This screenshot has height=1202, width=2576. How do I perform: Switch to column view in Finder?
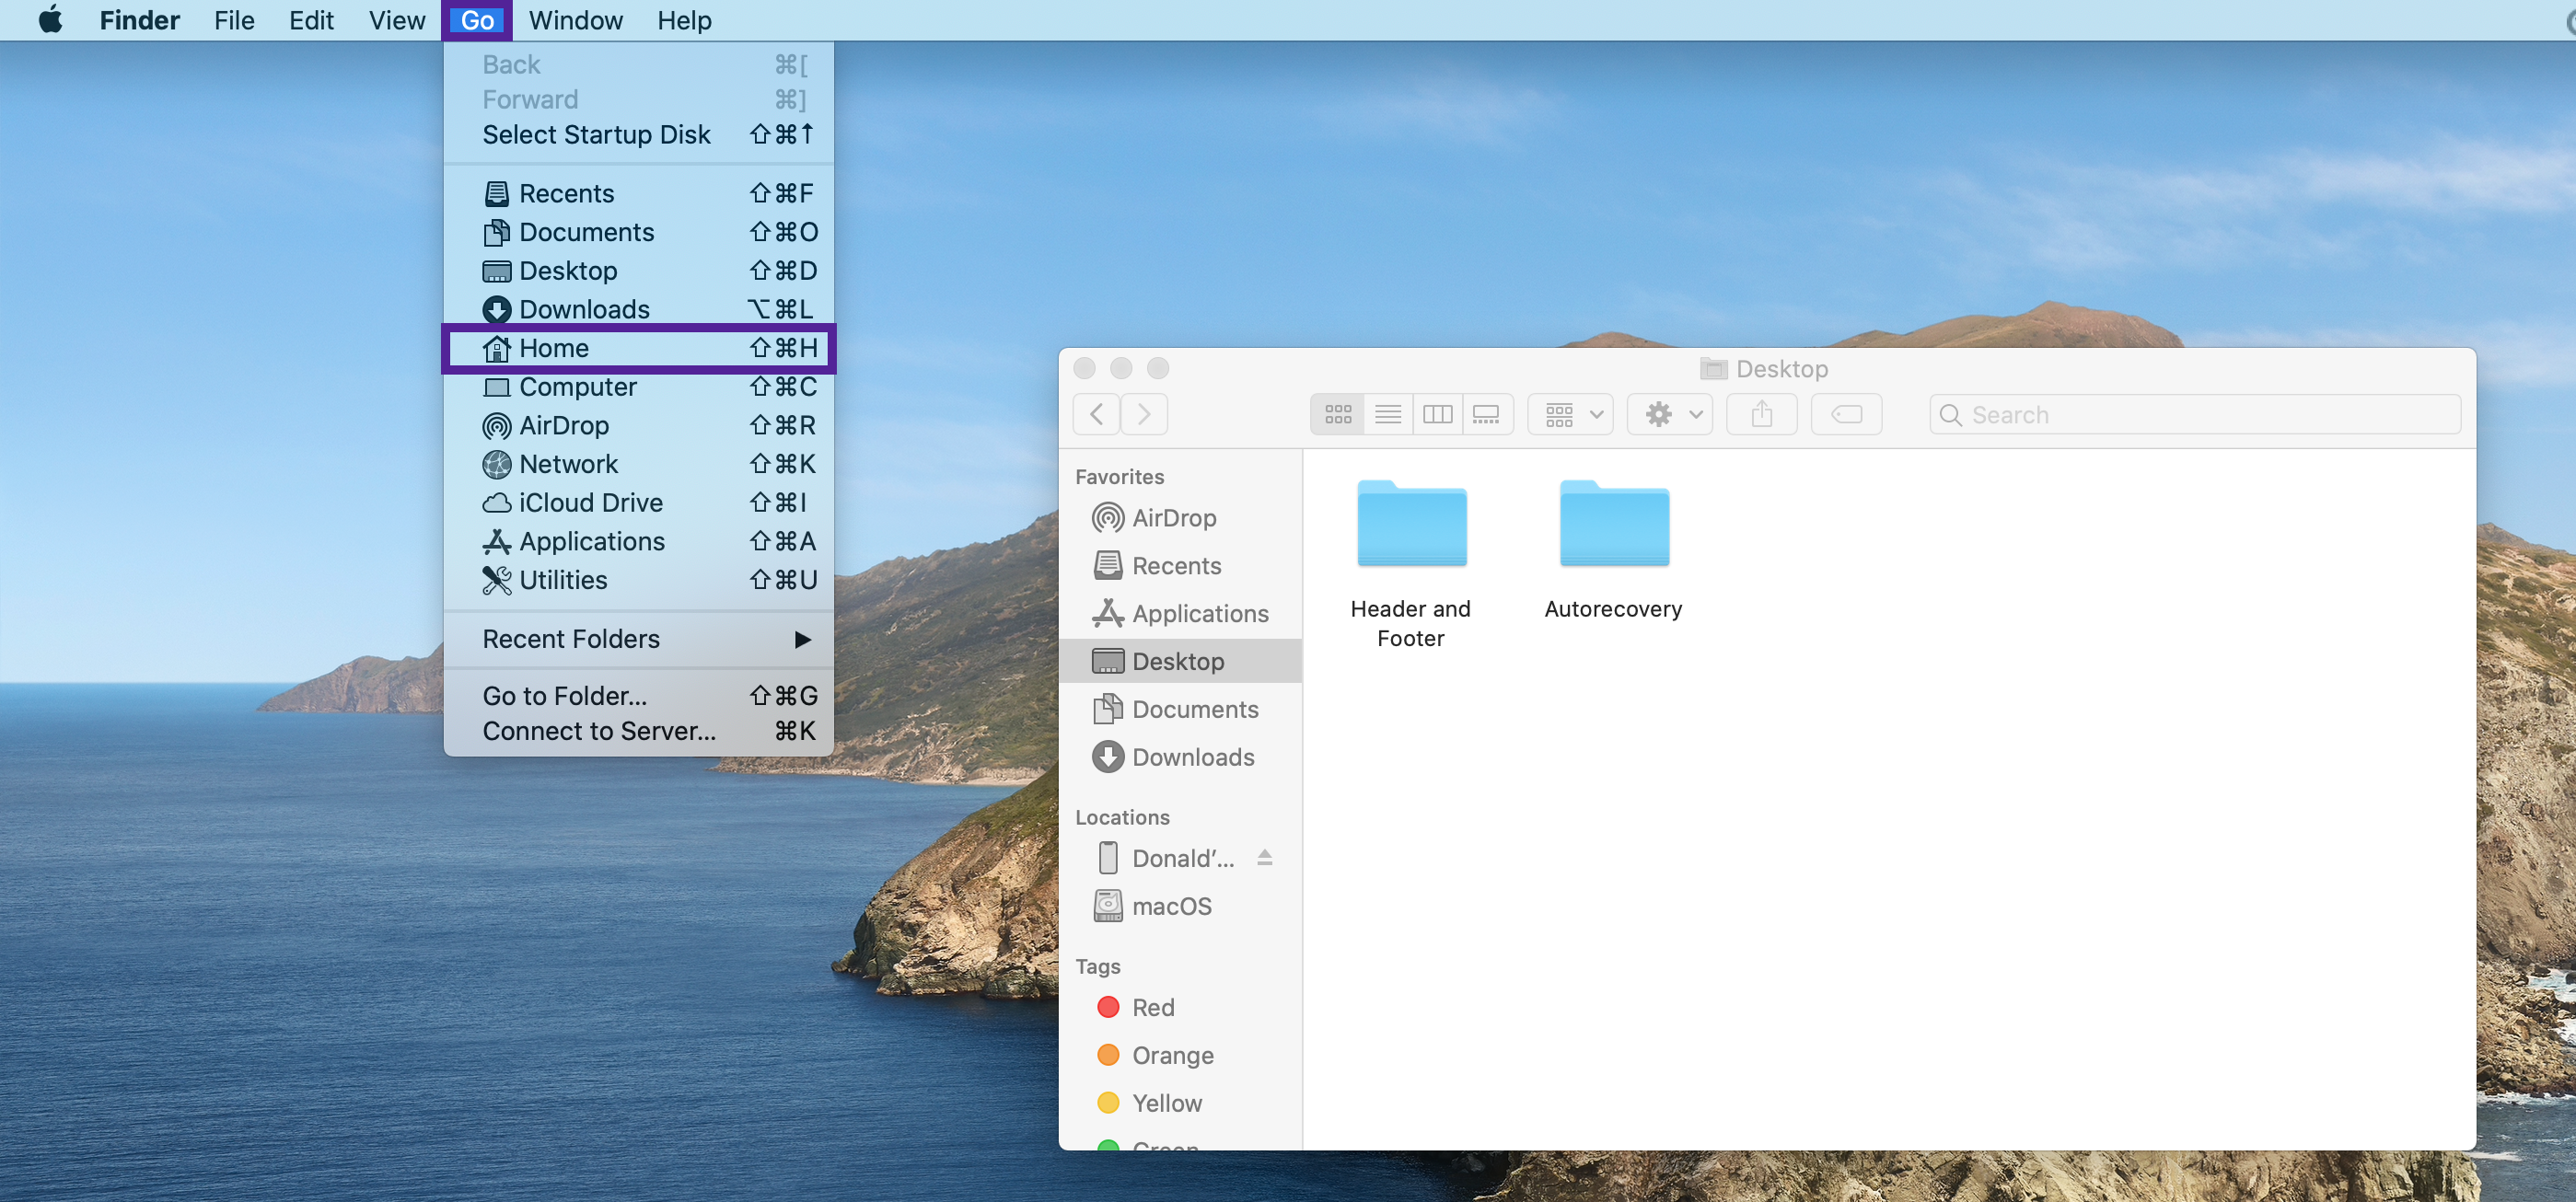[1438, 414]
